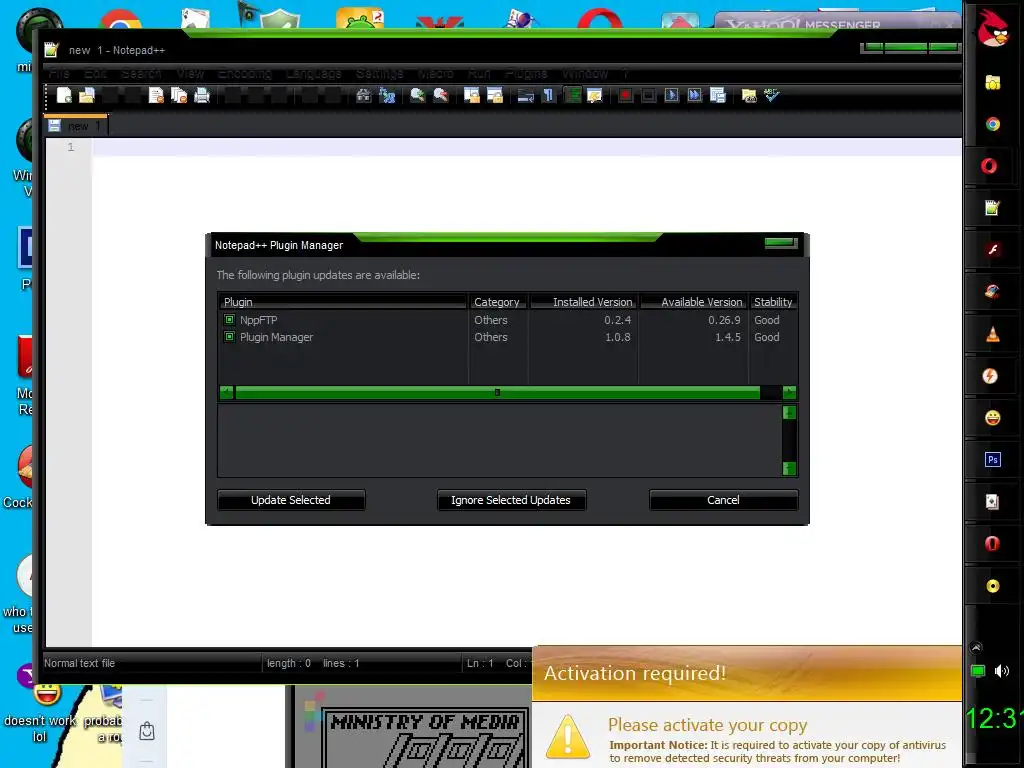Click Run Macro Multiple Times icon
1024x768 pixels.
[695, 95]
